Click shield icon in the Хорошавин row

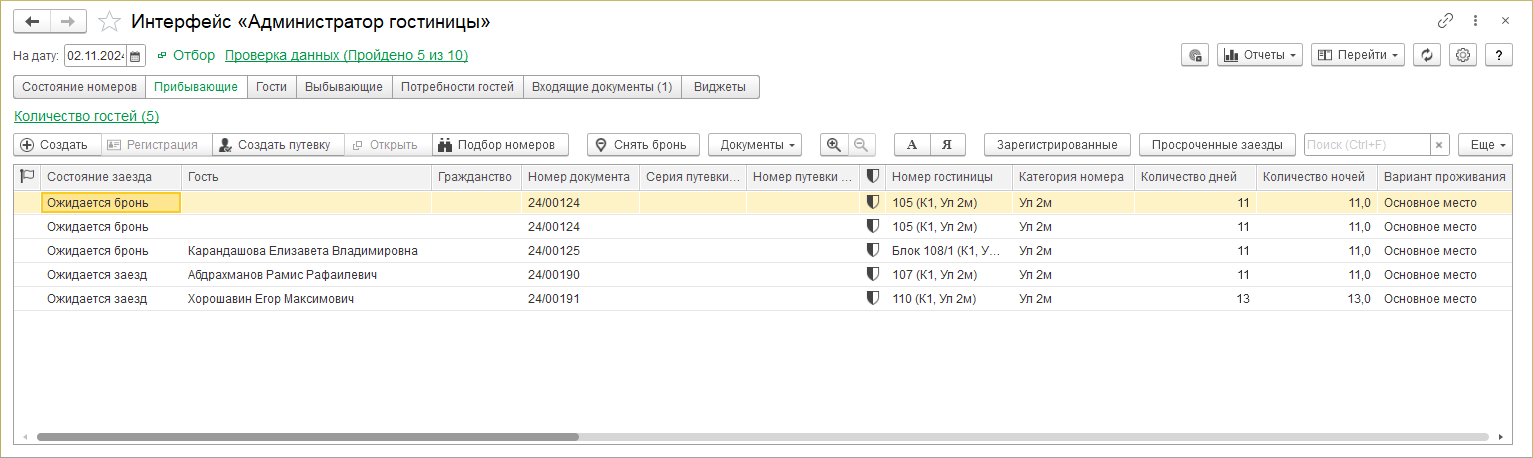pyautogui.click(x=872, y=299)
